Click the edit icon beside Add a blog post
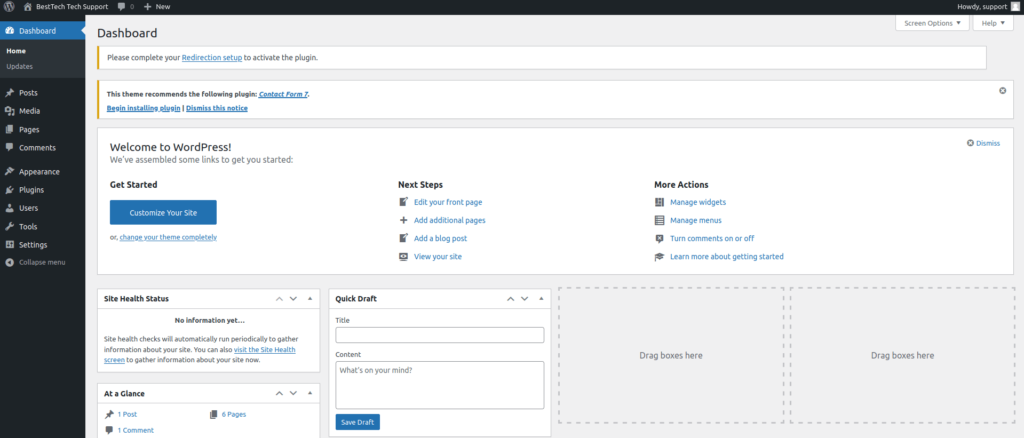The width and height of the screenshot is (1024, 438). pos(404,238)
